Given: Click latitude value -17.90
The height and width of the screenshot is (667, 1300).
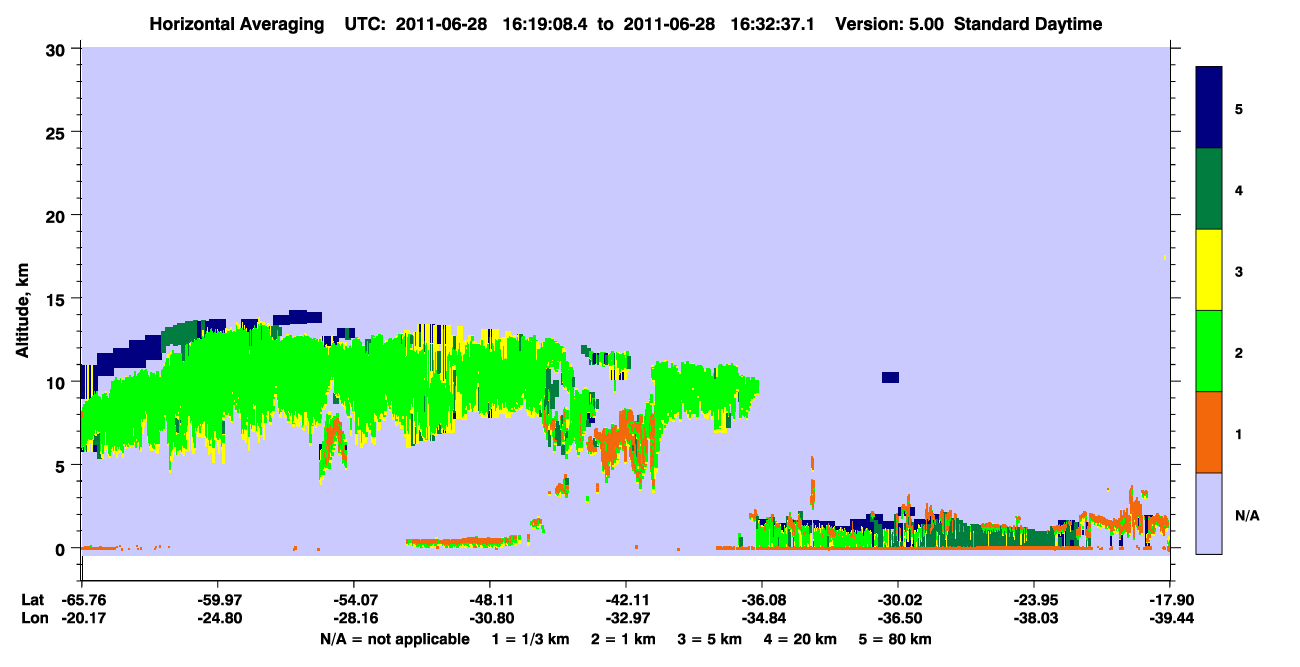Looking at the screenshot, I should 1170,600.
